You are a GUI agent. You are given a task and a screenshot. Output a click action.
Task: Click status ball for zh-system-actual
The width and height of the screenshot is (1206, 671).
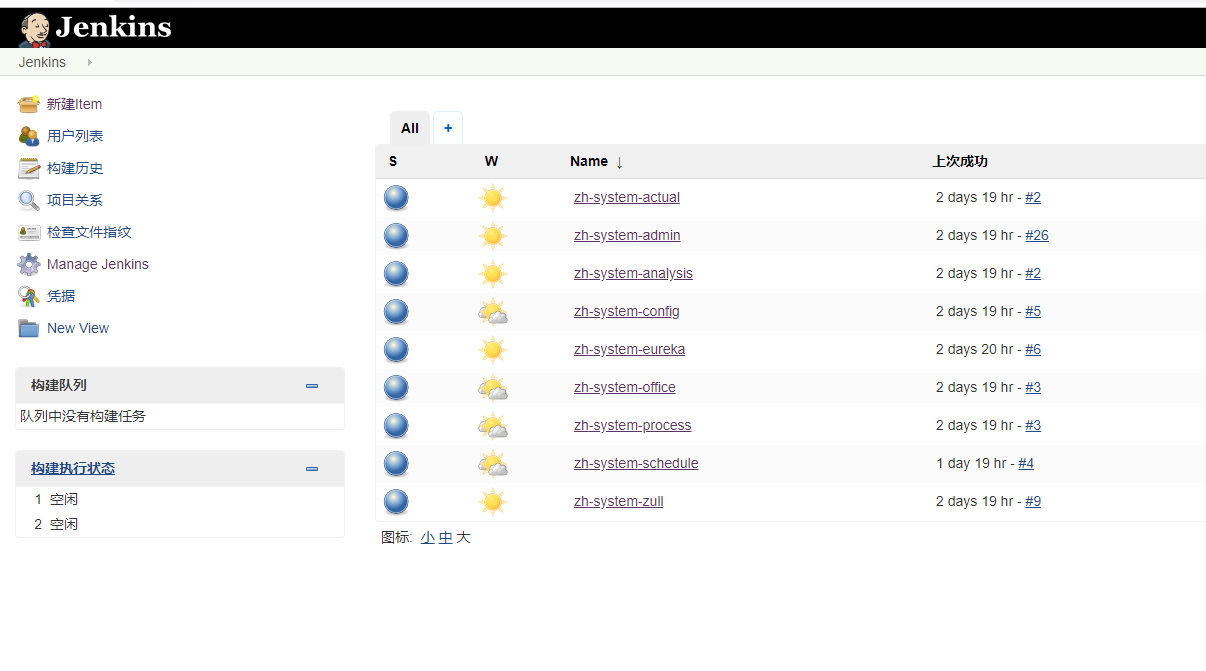tap(396, 198)
